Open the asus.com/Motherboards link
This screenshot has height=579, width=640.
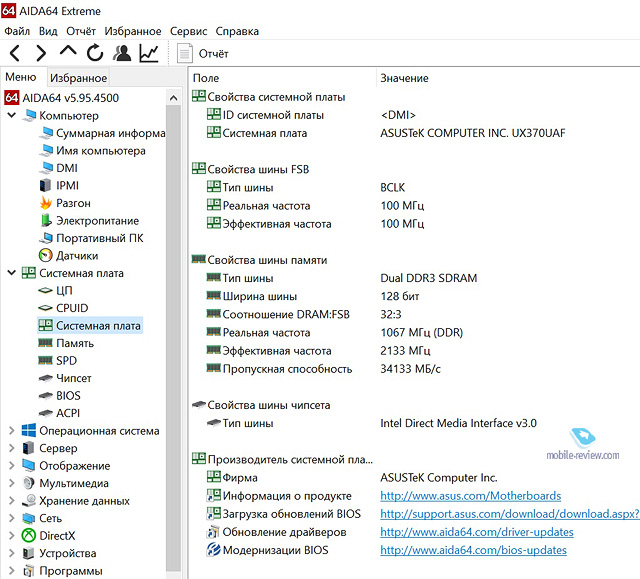[x=471, y=496]
